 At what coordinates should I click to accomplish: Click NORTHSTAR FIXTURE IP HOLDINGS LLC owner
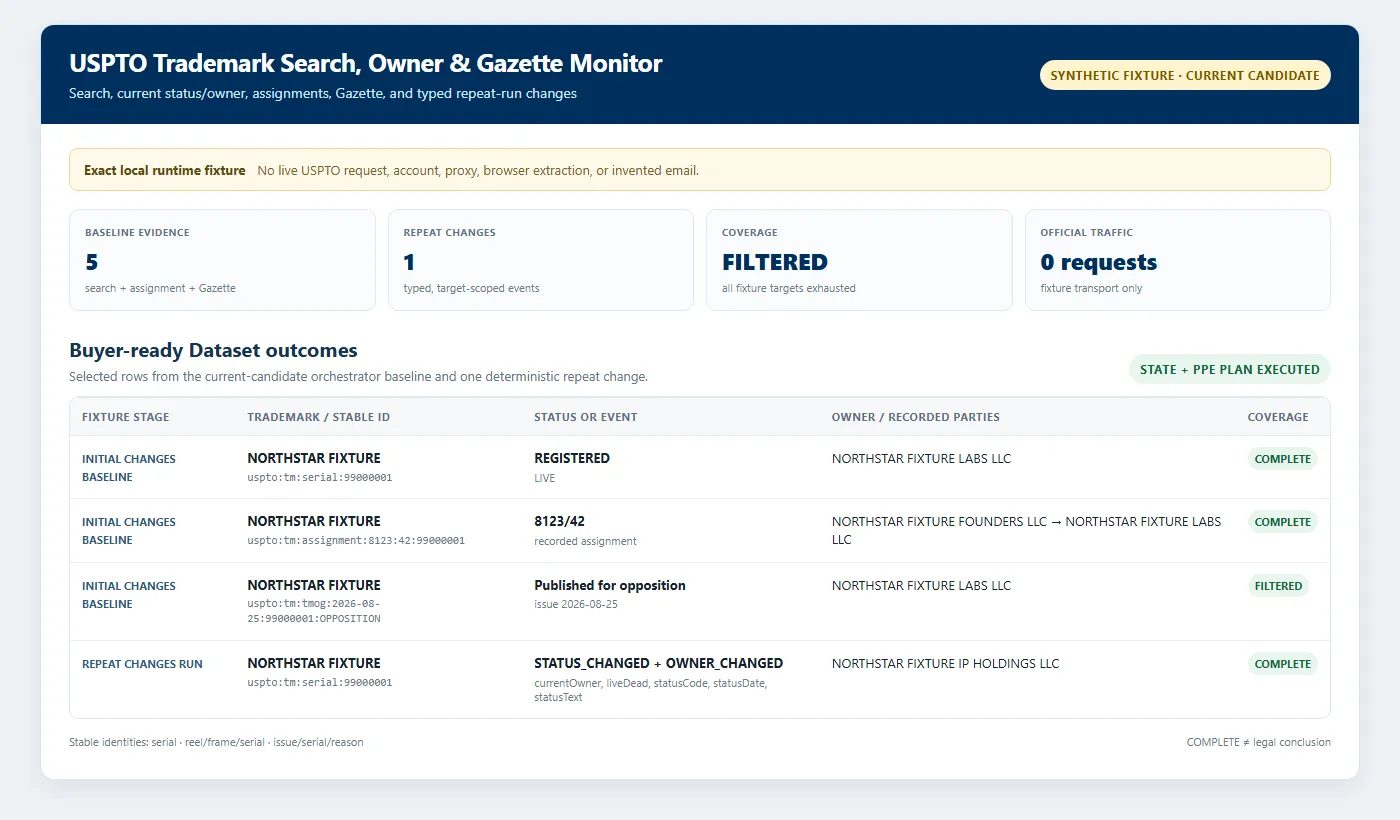[x=945, y=664]
